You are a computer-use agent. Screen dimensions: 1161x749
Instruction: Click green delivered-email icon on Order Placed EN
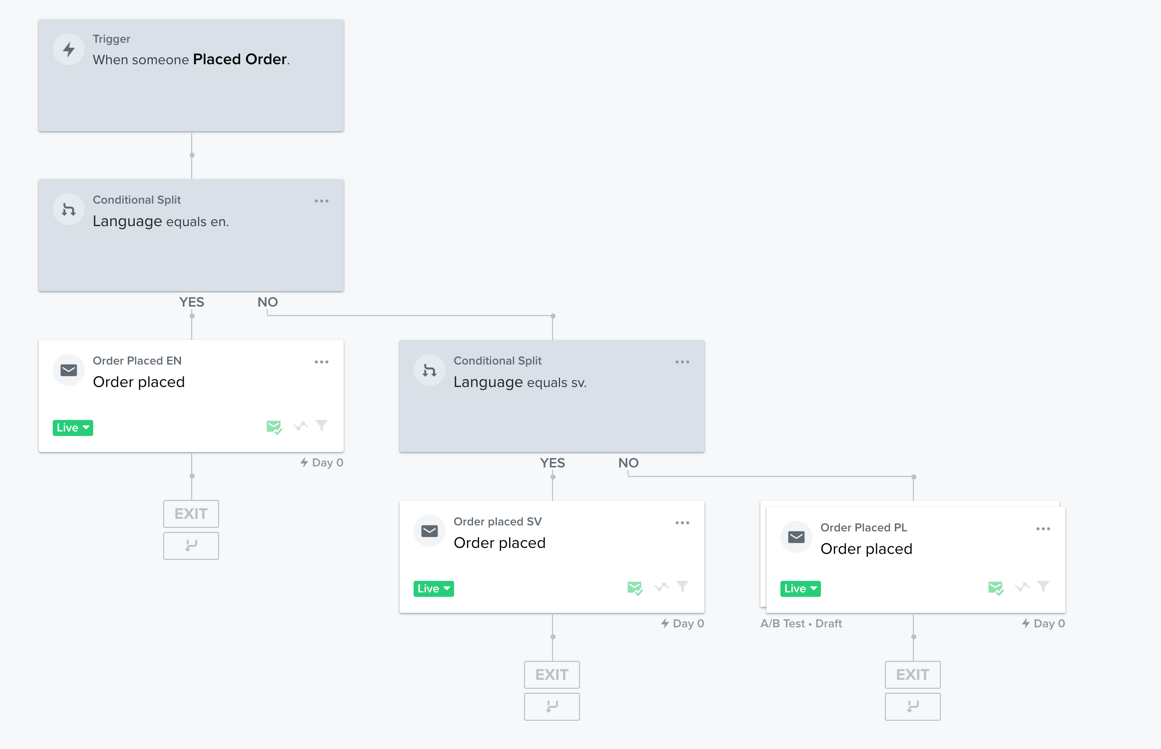tap(274, 426)
